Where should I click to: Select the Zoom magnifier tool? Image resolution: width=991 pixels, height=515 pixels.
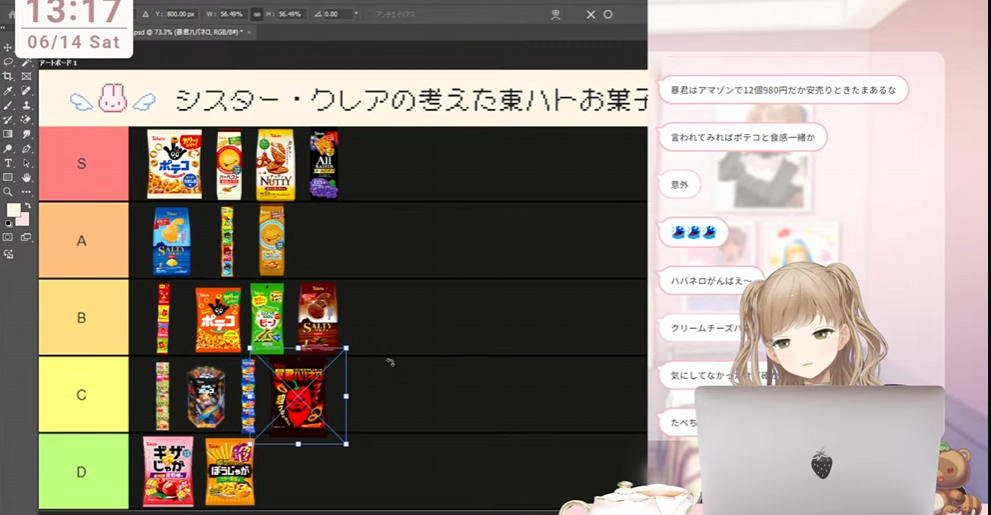point(8,192)
